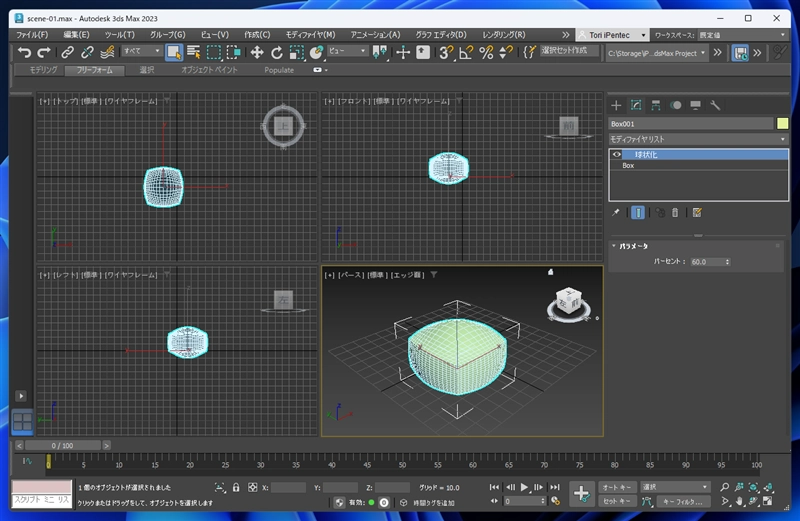Viewport: 800px width, 521px height.
Task: Expand hidden menus with double chevron
Action: click(x=565, y=35)
